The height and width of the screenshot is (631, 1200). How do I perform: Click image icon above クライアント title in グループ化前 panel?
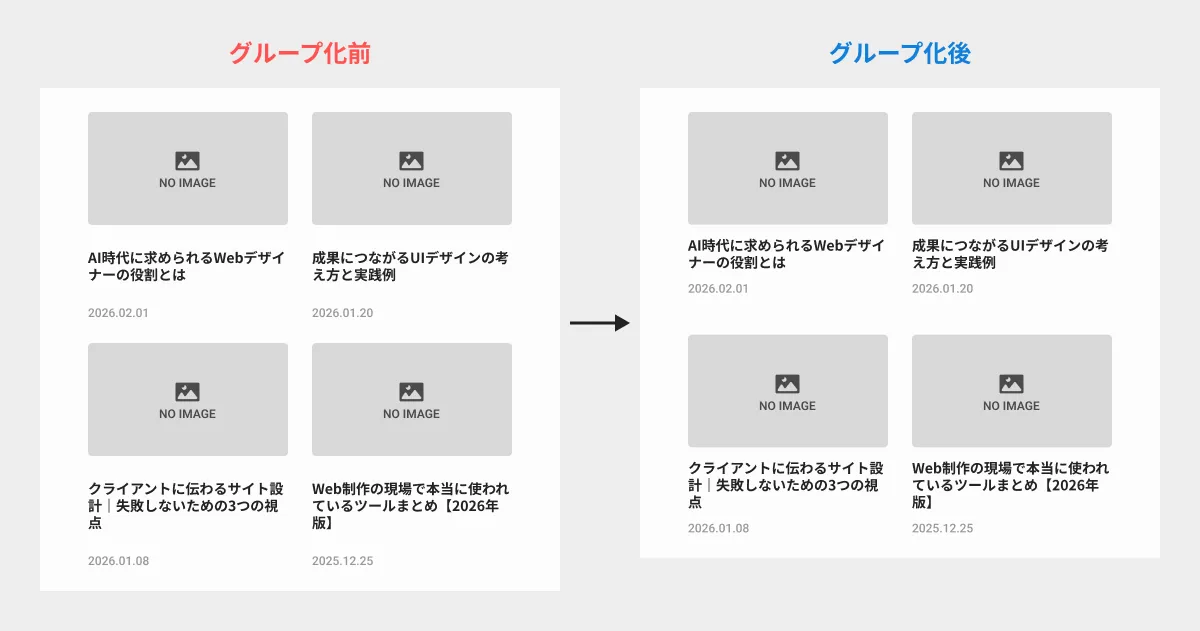(x=187, y=392)
